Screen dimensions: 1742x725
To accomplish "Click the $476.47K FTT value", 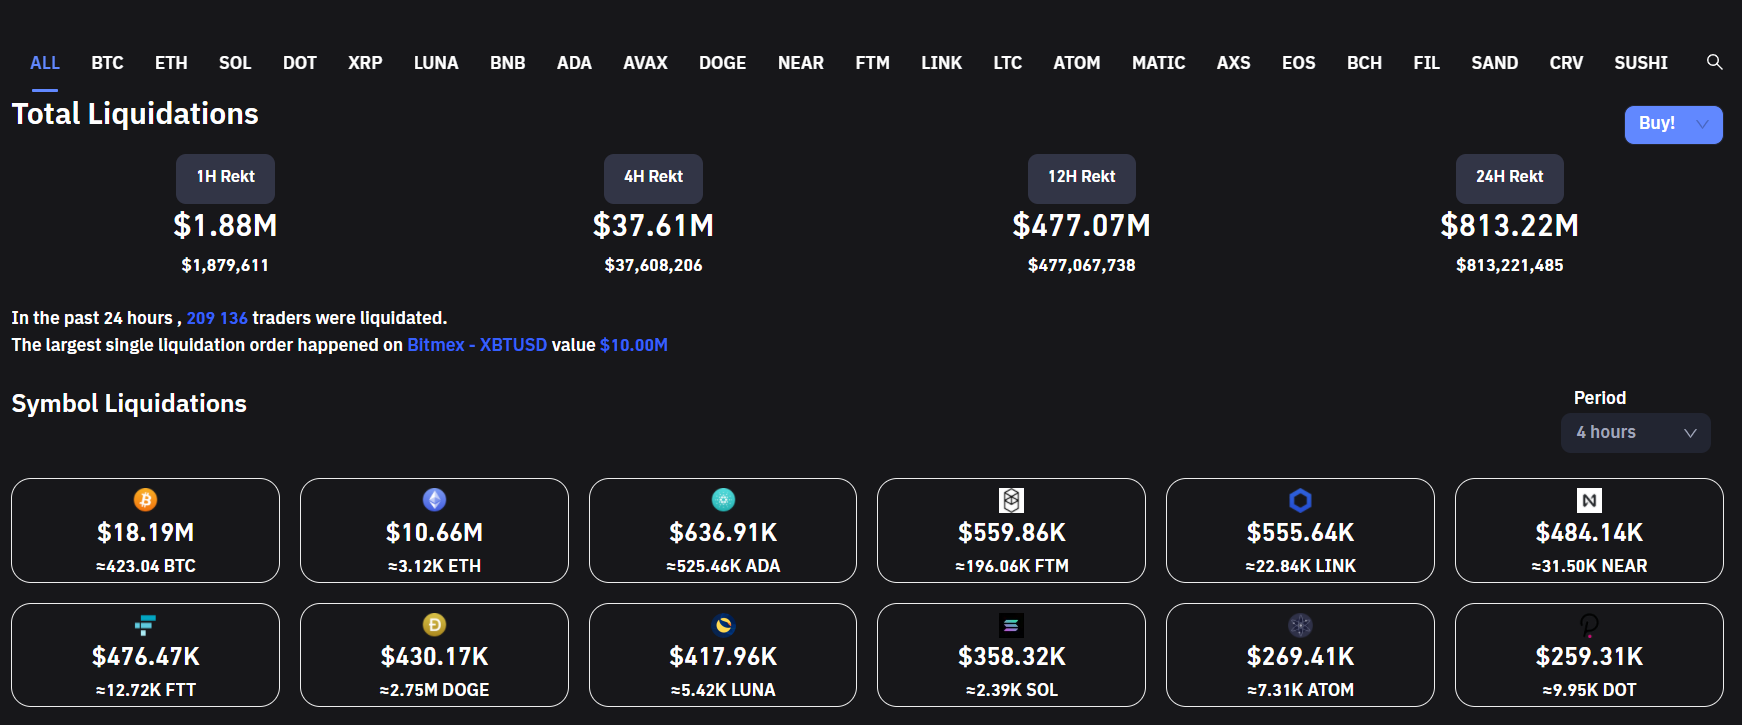I will click(146, 657).
